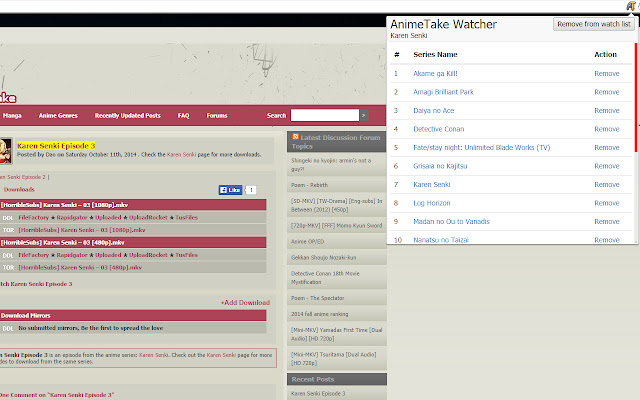This screenshot has height=400, width=640.
Task: Open 480p torrent link
Action: 80,268
